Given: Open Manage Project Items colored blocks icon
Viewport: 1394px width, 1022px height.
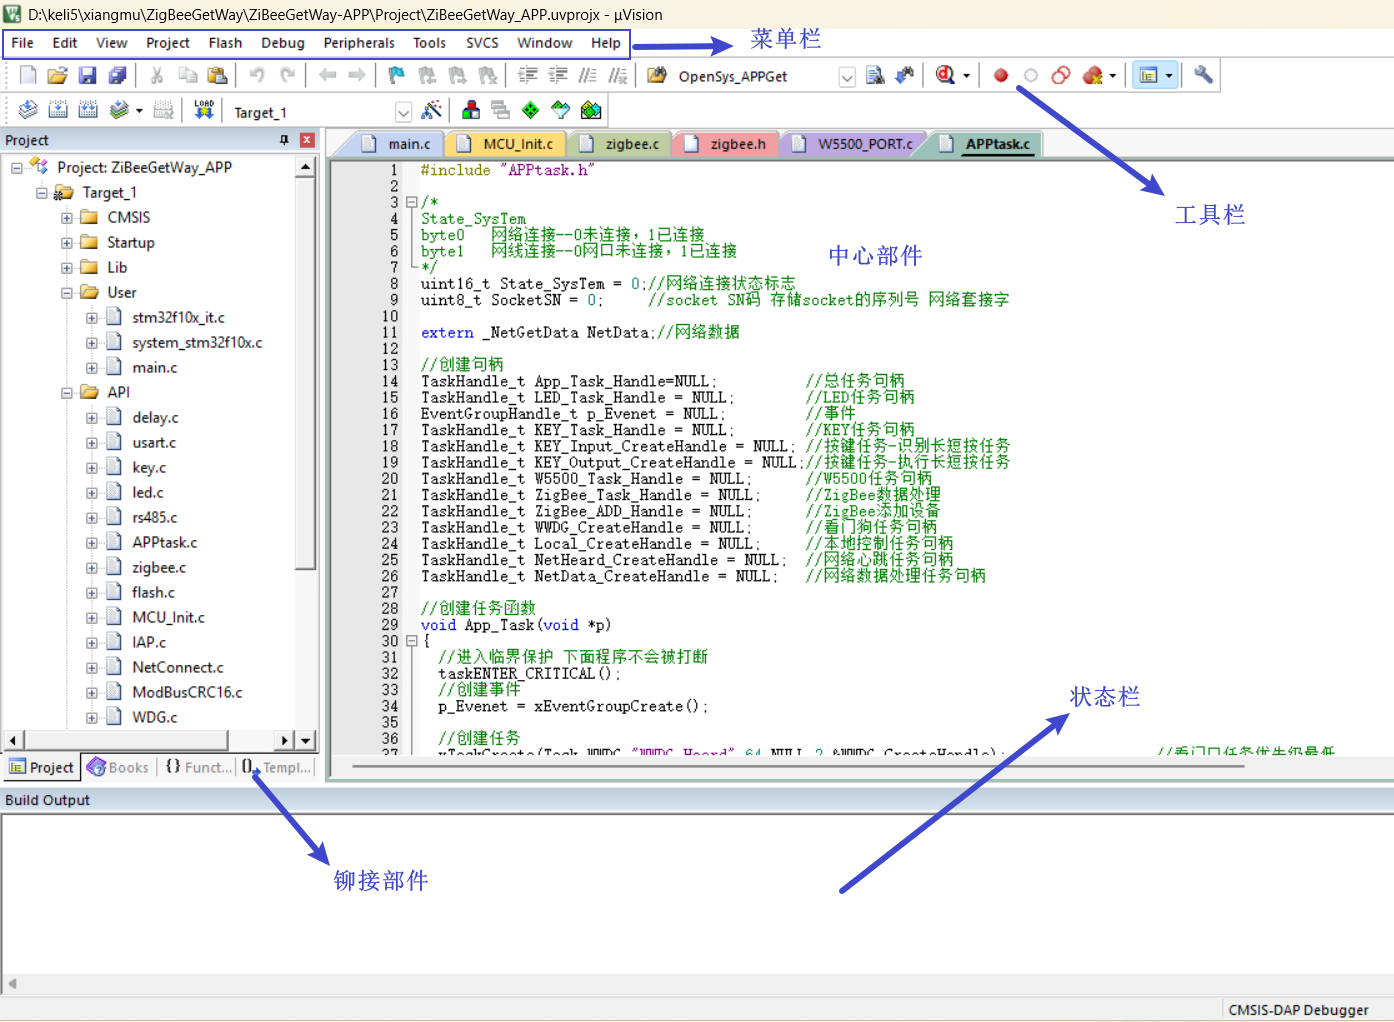Looking at the screenshot, I should [x=471, y=110].
